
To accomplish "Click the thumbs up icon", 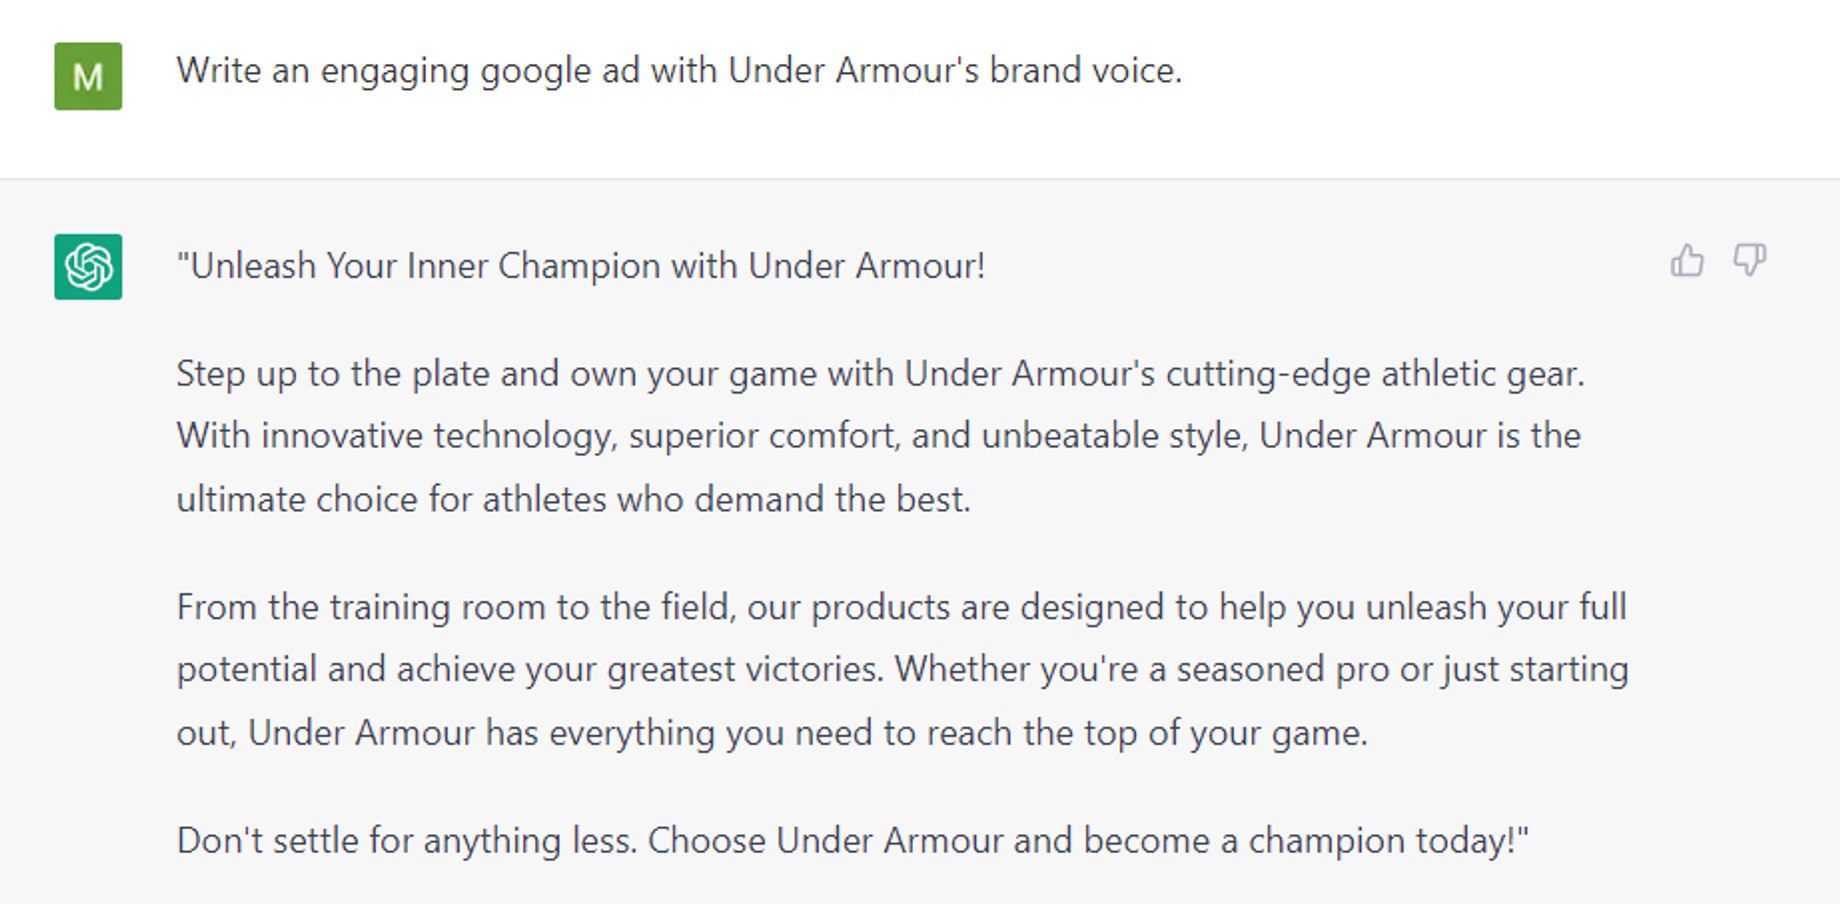I will [x=1687, y=261].
